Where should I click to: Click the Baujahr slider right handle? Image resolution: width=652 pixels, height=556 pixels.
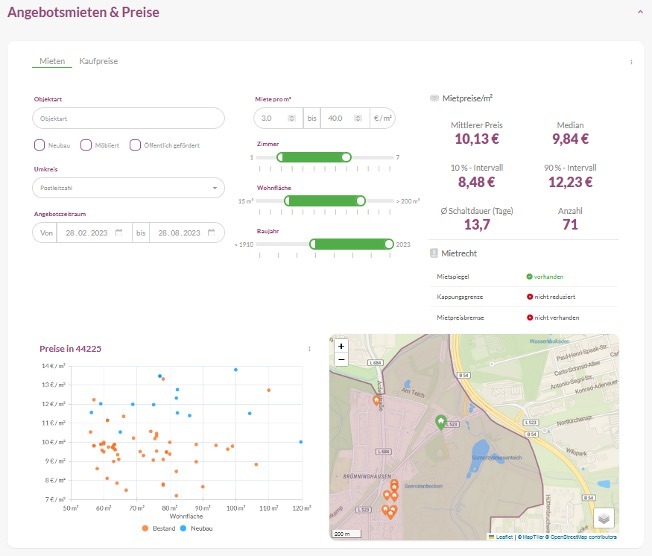click(389, 244)
